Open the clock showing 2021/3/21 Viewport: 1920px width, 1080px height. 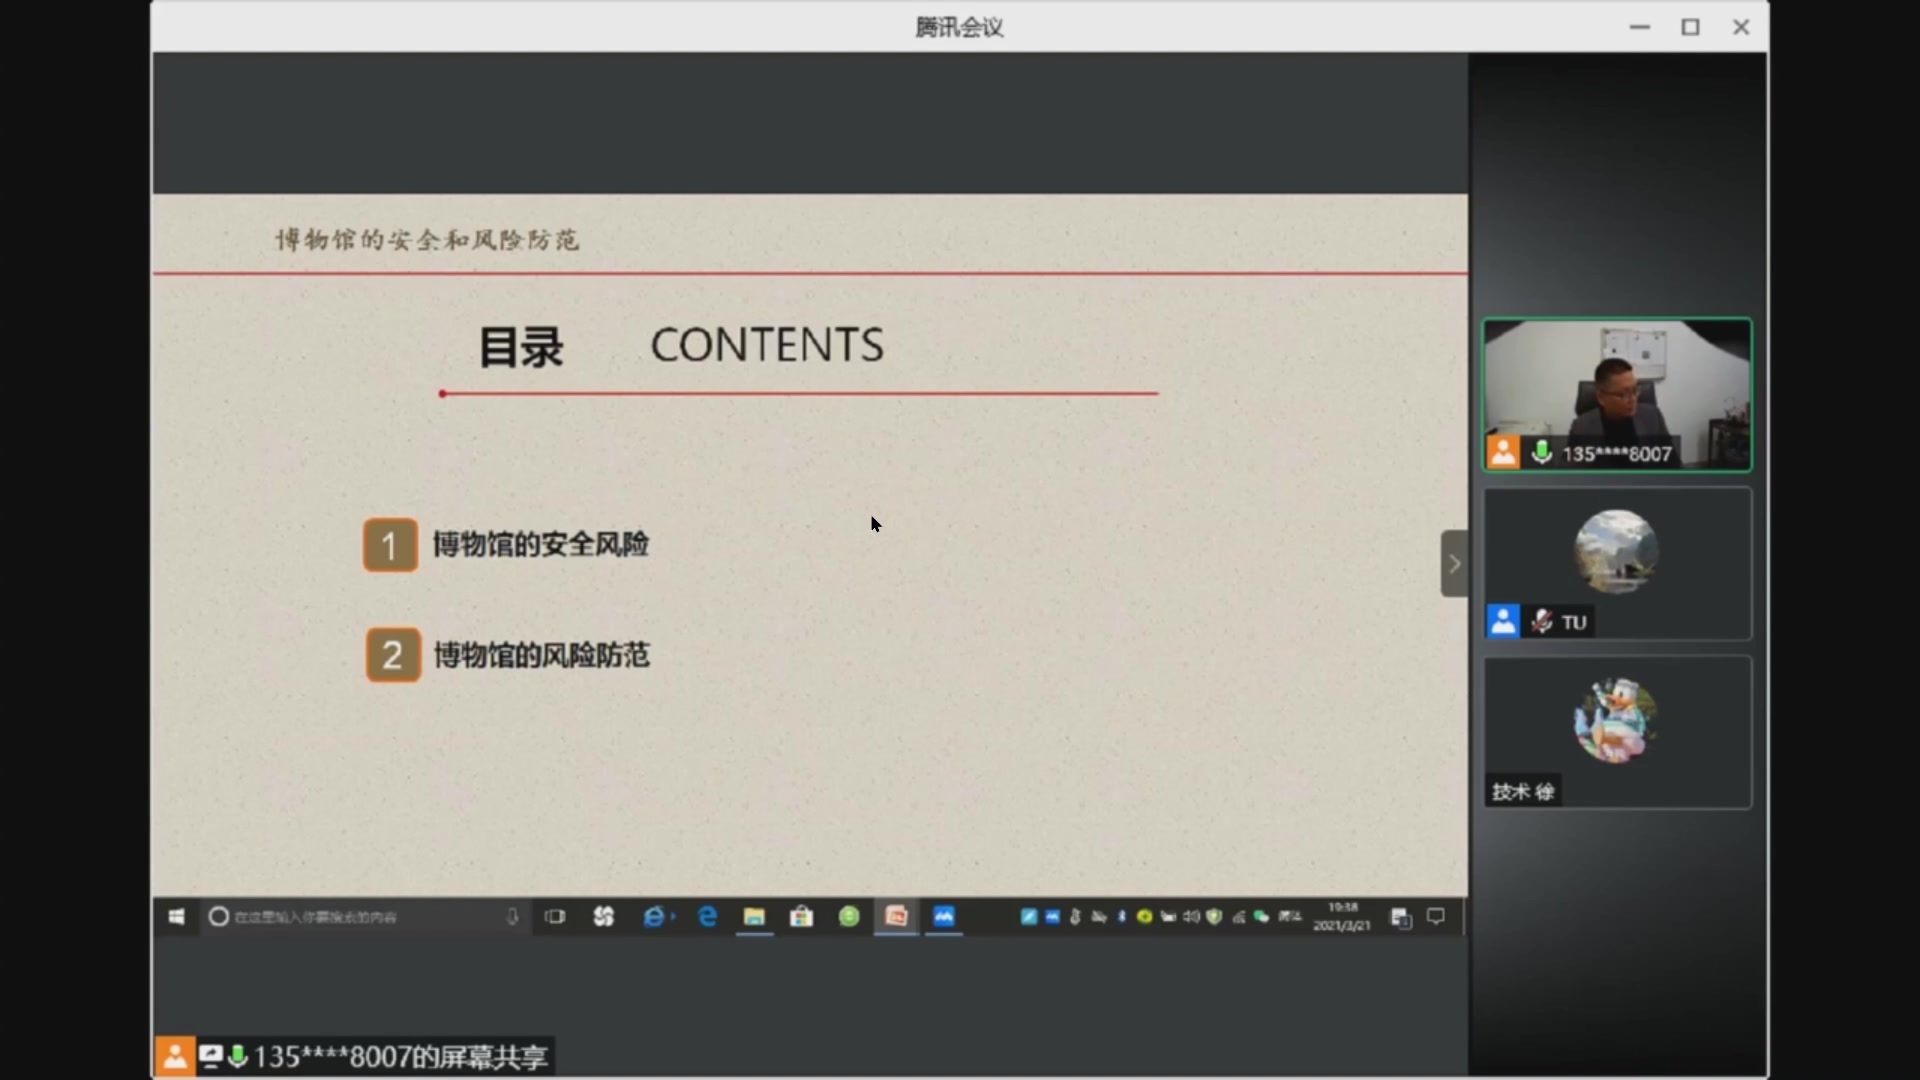pyautogui.click(x=1342, y=917)
